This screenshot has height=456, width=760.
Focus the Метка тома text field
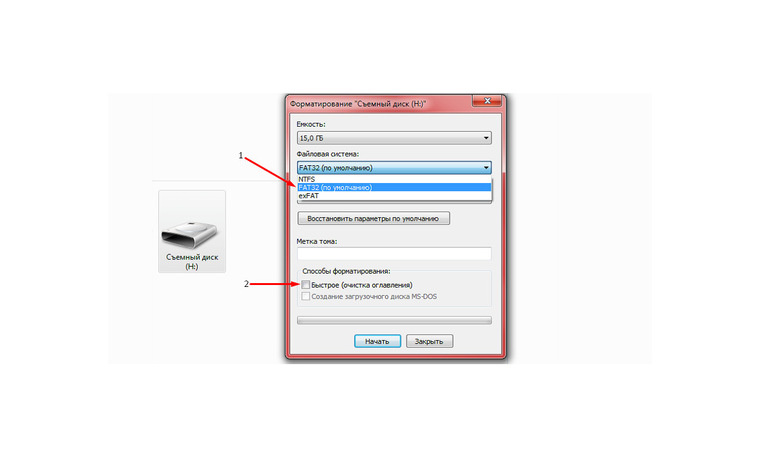[394, 253]
